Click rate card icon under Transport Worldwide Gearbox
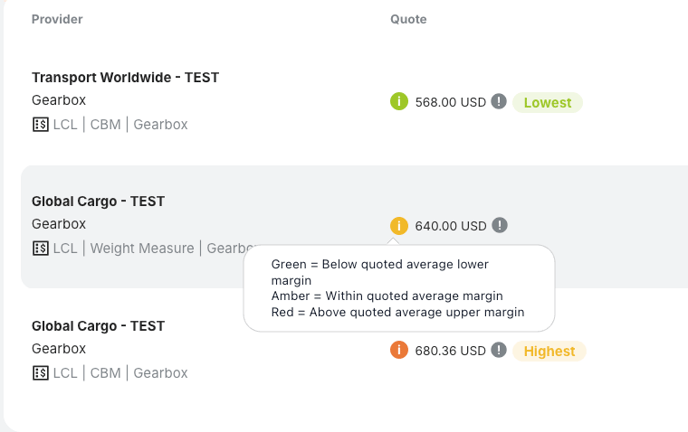688x432 pixels. pos(40,125)
